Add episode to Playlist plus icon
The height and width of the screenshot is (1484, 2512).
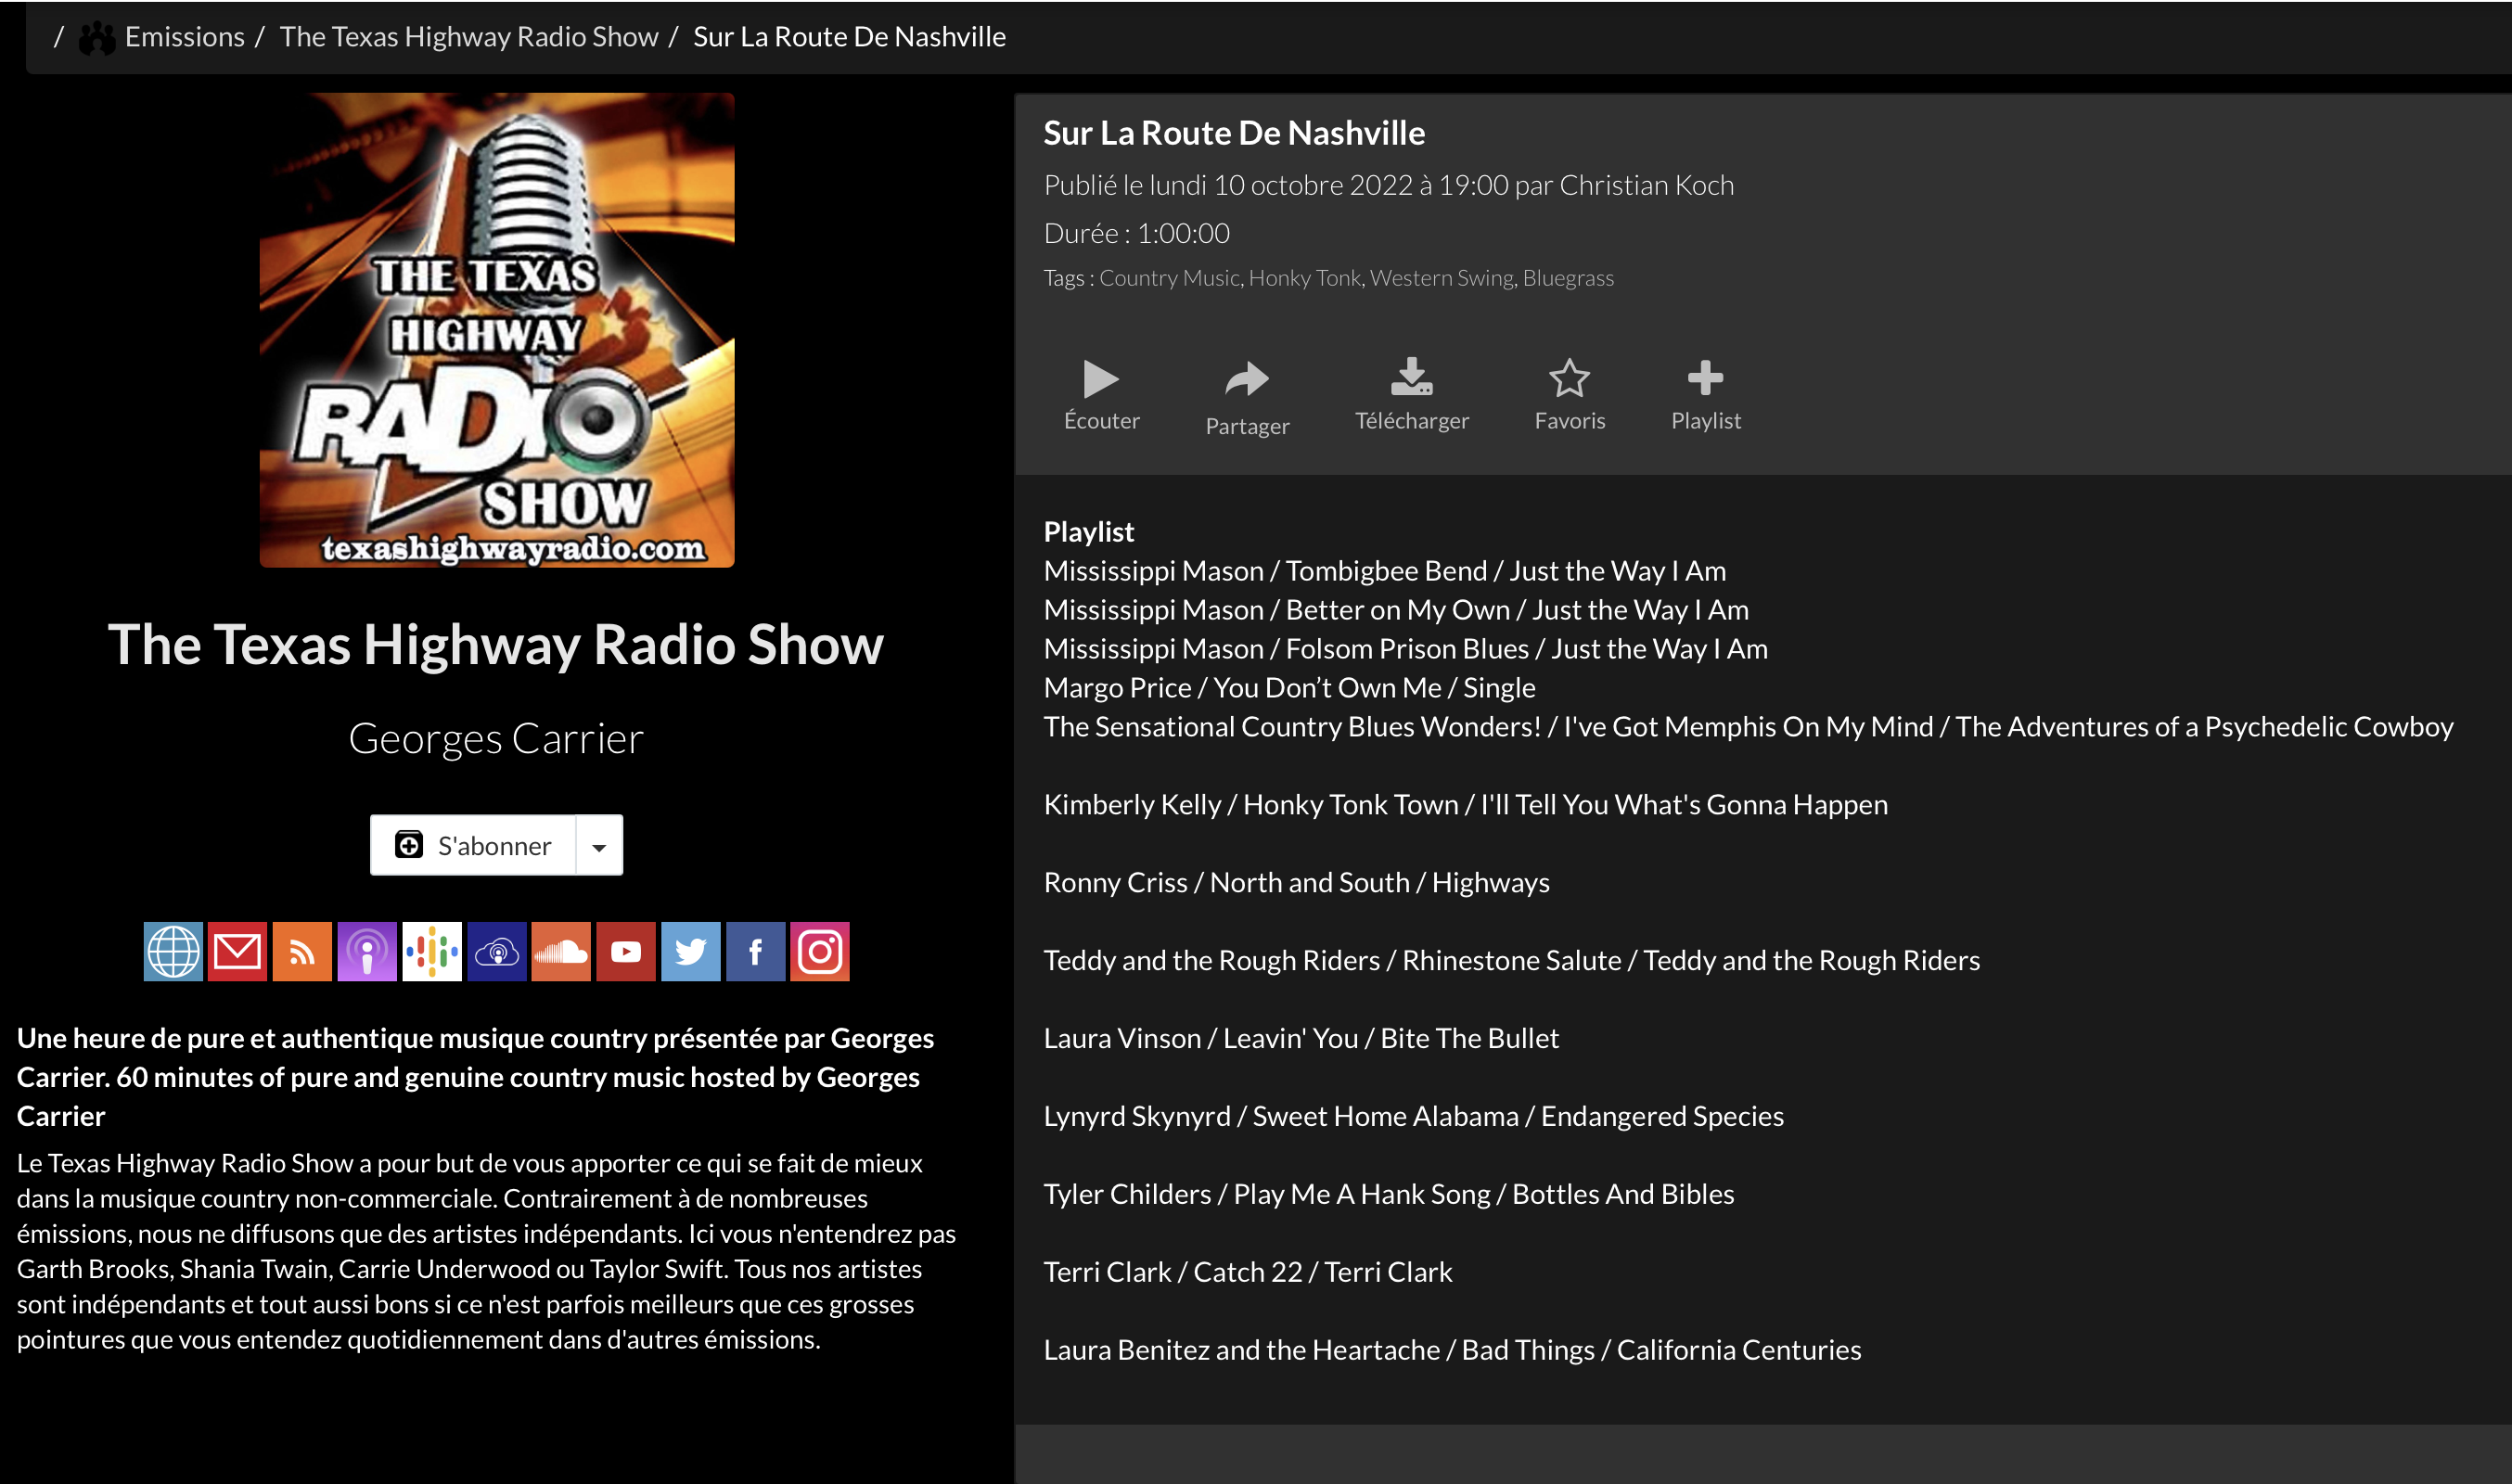(1705, 395)
